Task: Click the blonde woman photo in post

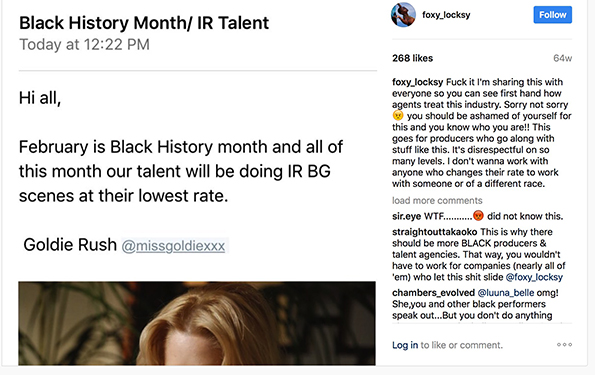Action: coord(197,323)
